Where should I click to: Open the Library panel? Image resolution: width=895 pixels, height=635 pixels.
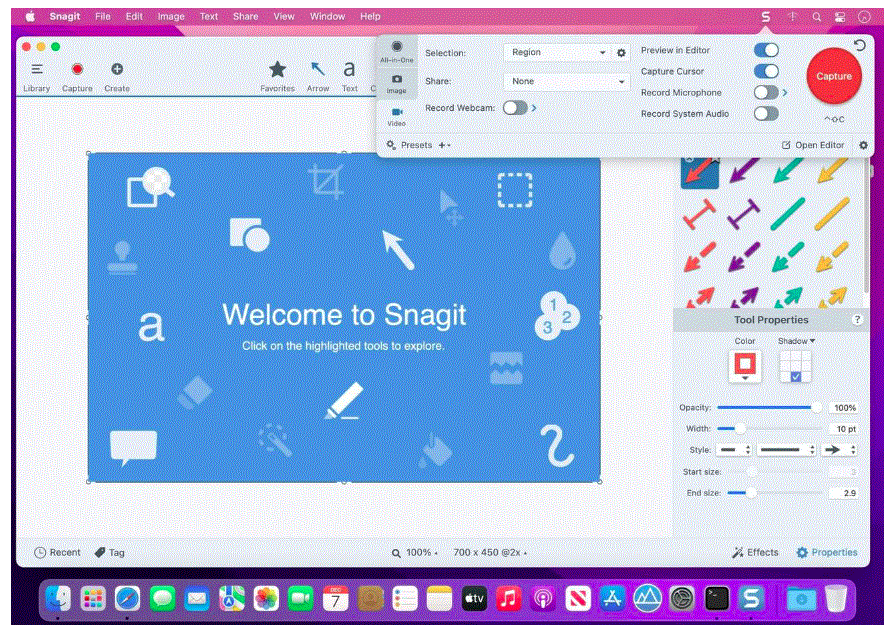(37, 77)
